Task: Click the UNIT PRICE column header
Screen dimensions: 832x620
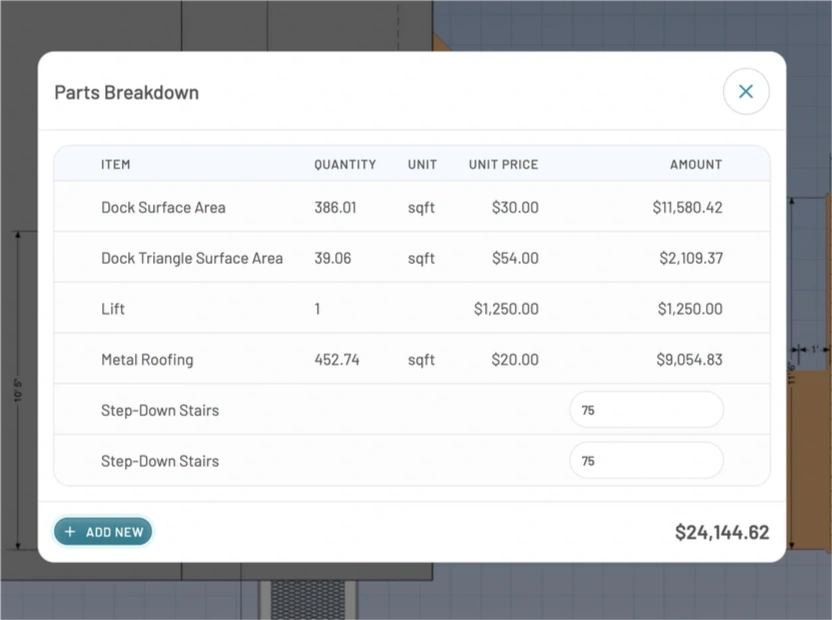Action: coord(504,165)
